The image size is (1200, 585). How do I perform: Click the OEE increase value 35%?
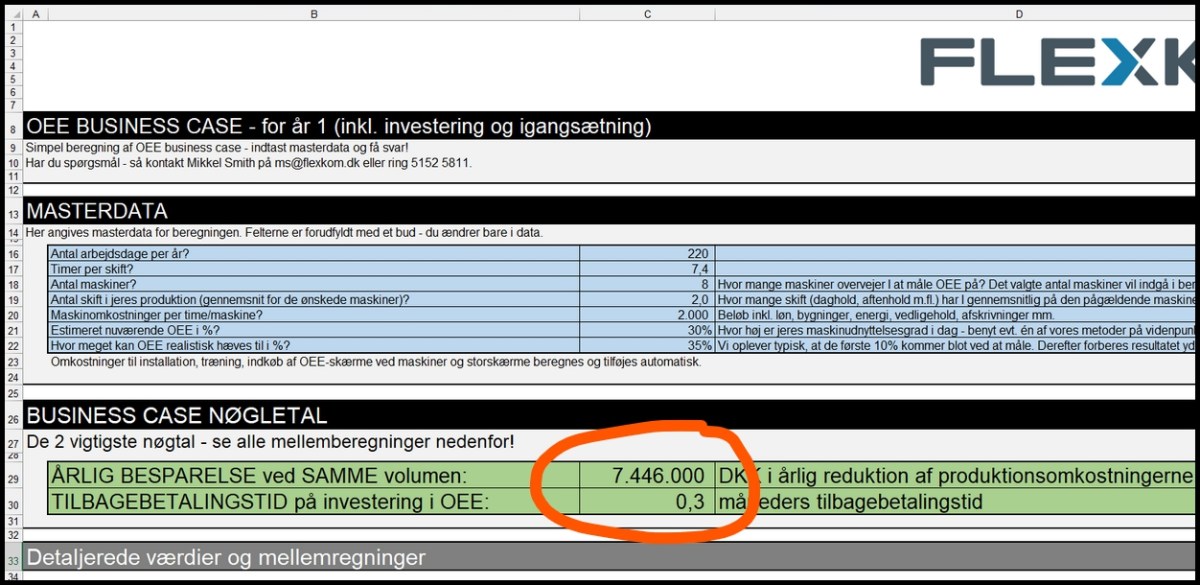coord(647,346)
